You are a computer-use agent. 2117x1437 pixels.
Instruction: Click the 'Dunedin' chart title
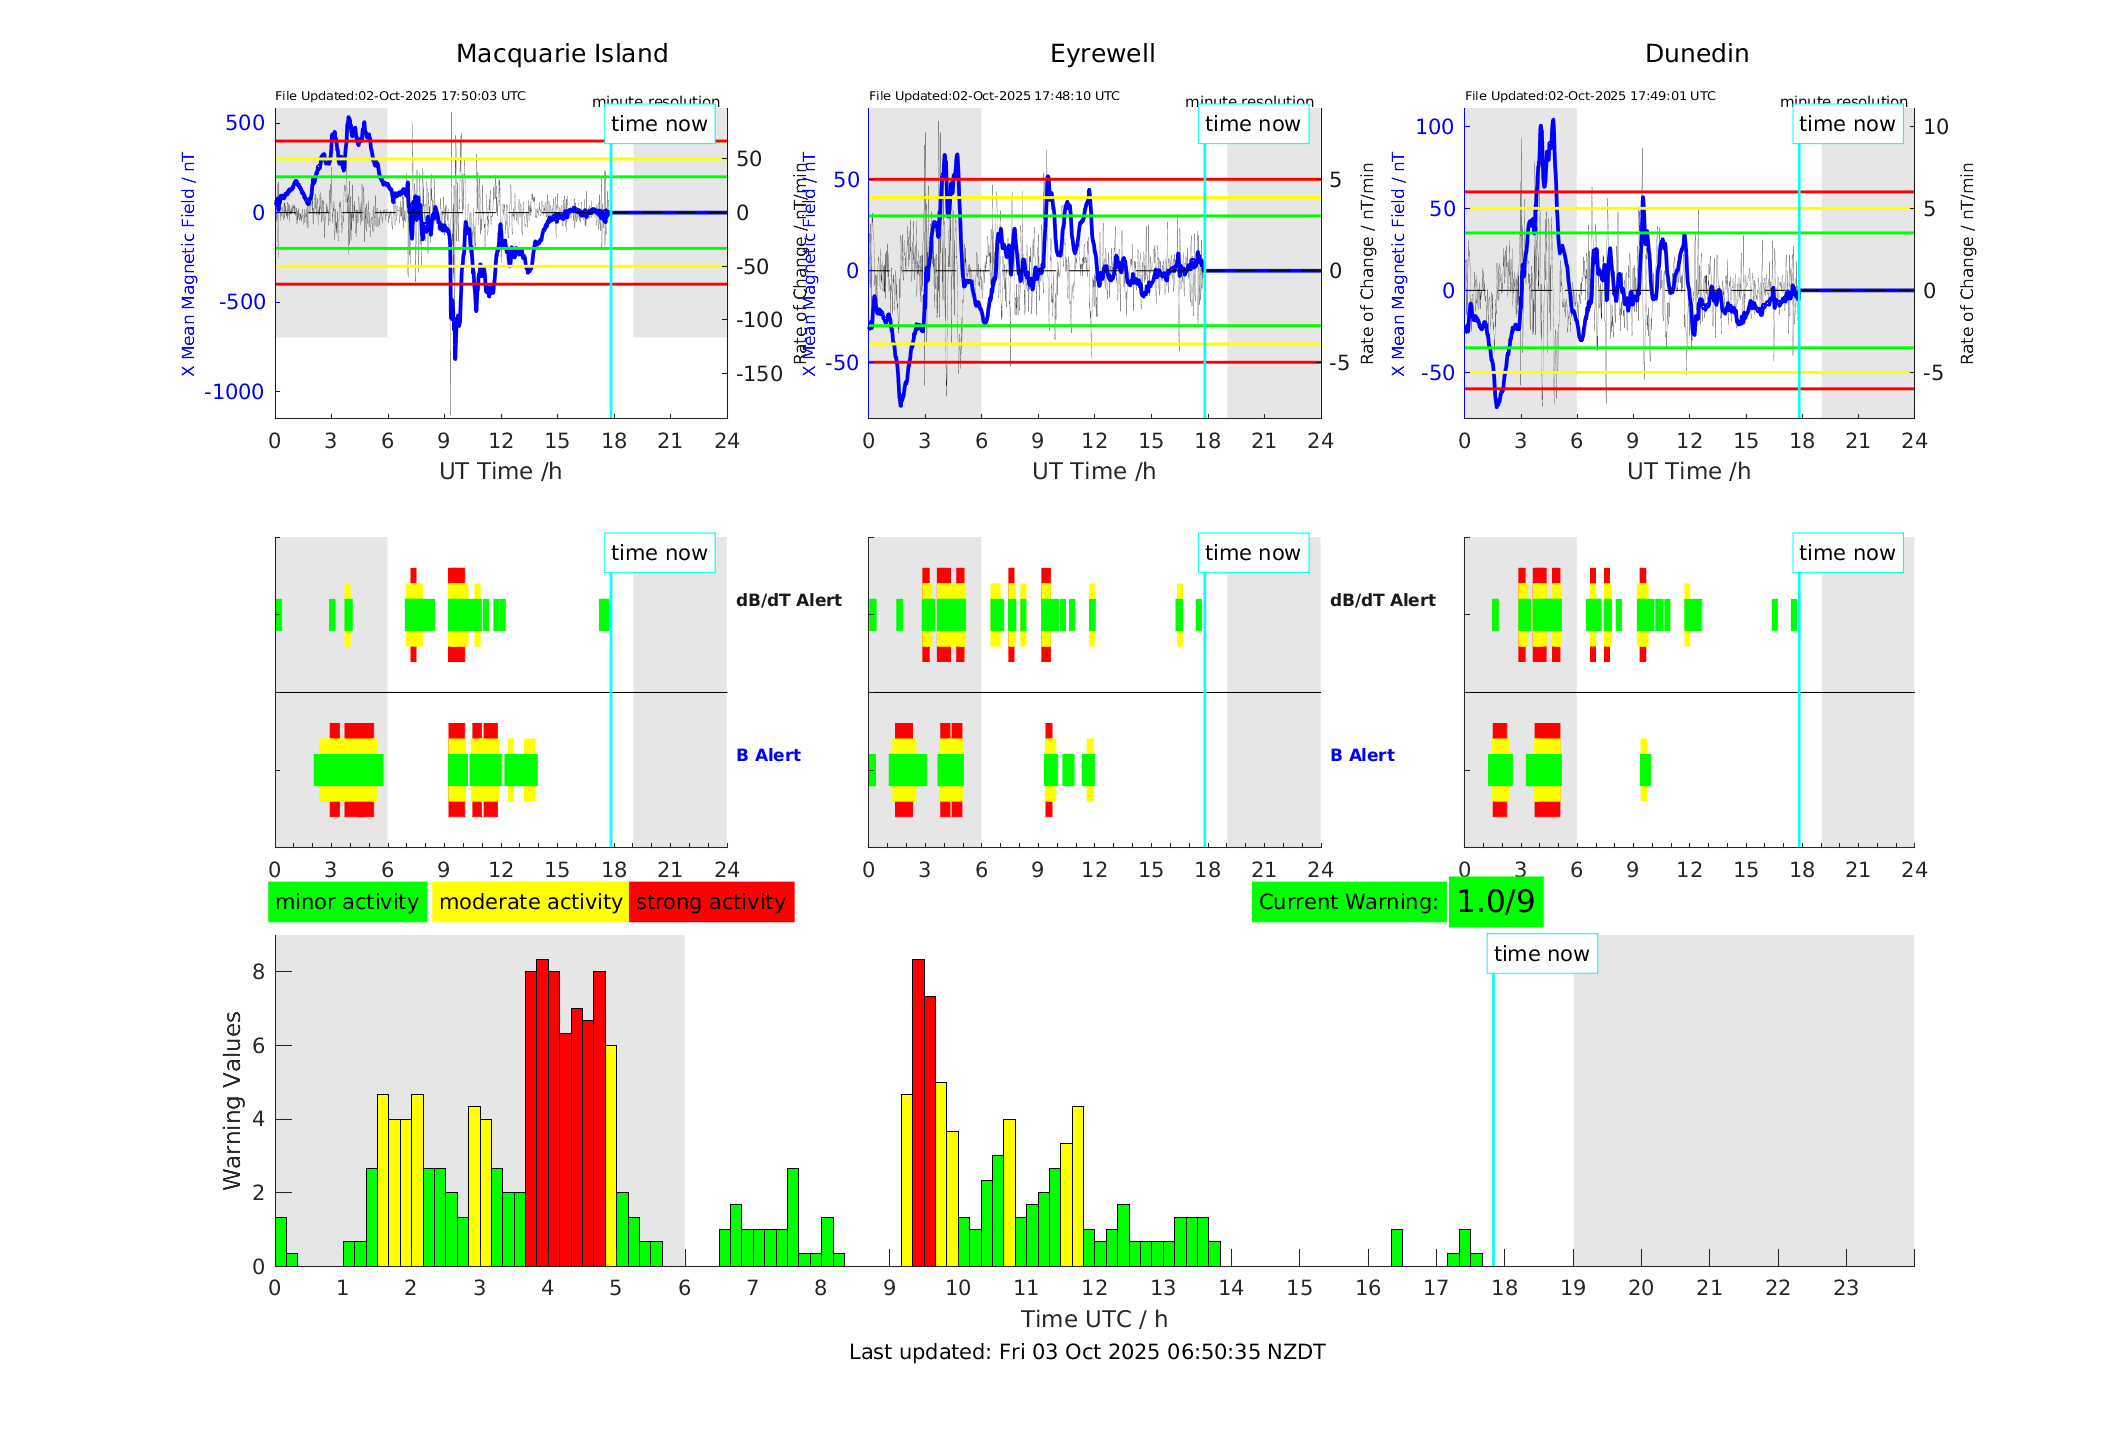(x=1697, y=54)
